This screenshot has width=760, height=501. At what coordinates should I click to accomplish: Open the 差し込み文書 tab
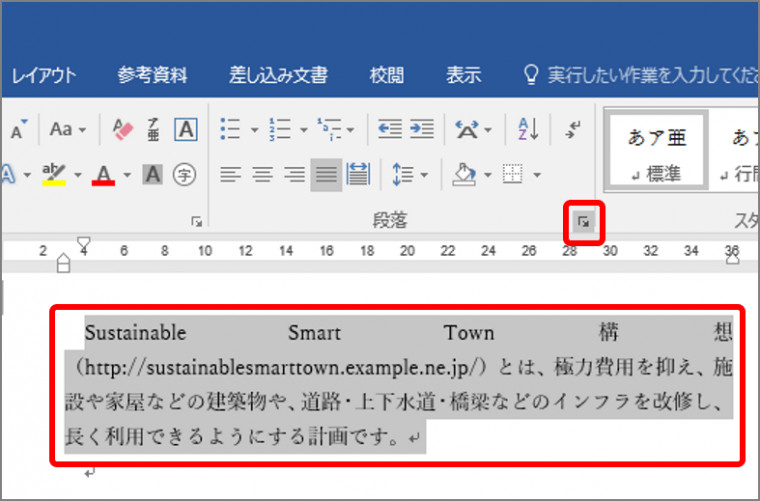pyautogui.click(x=278, y=76)
